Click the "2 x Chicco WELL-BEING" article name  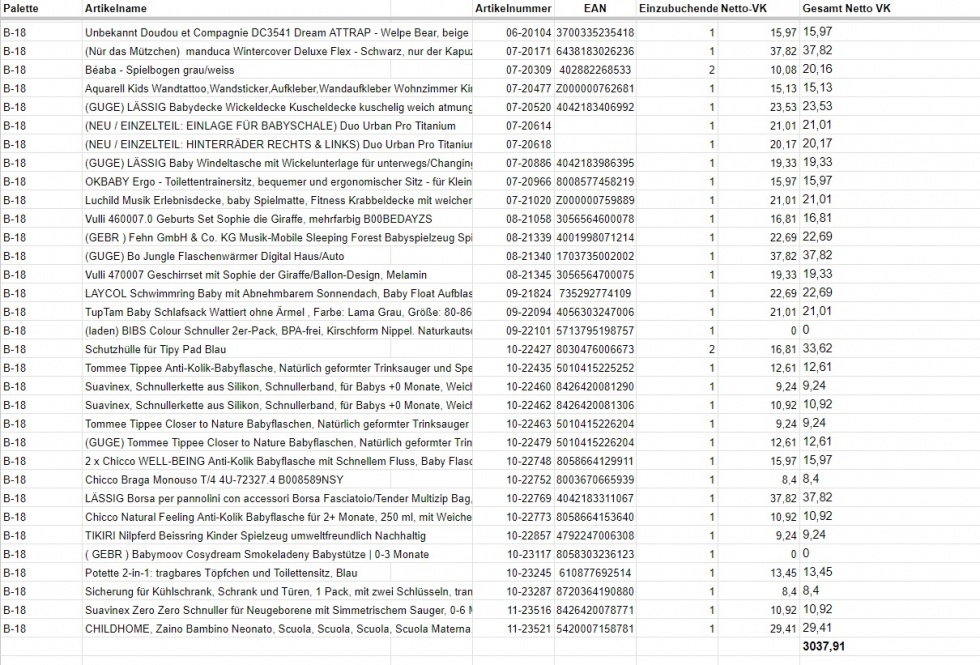(x=279, y=461)
